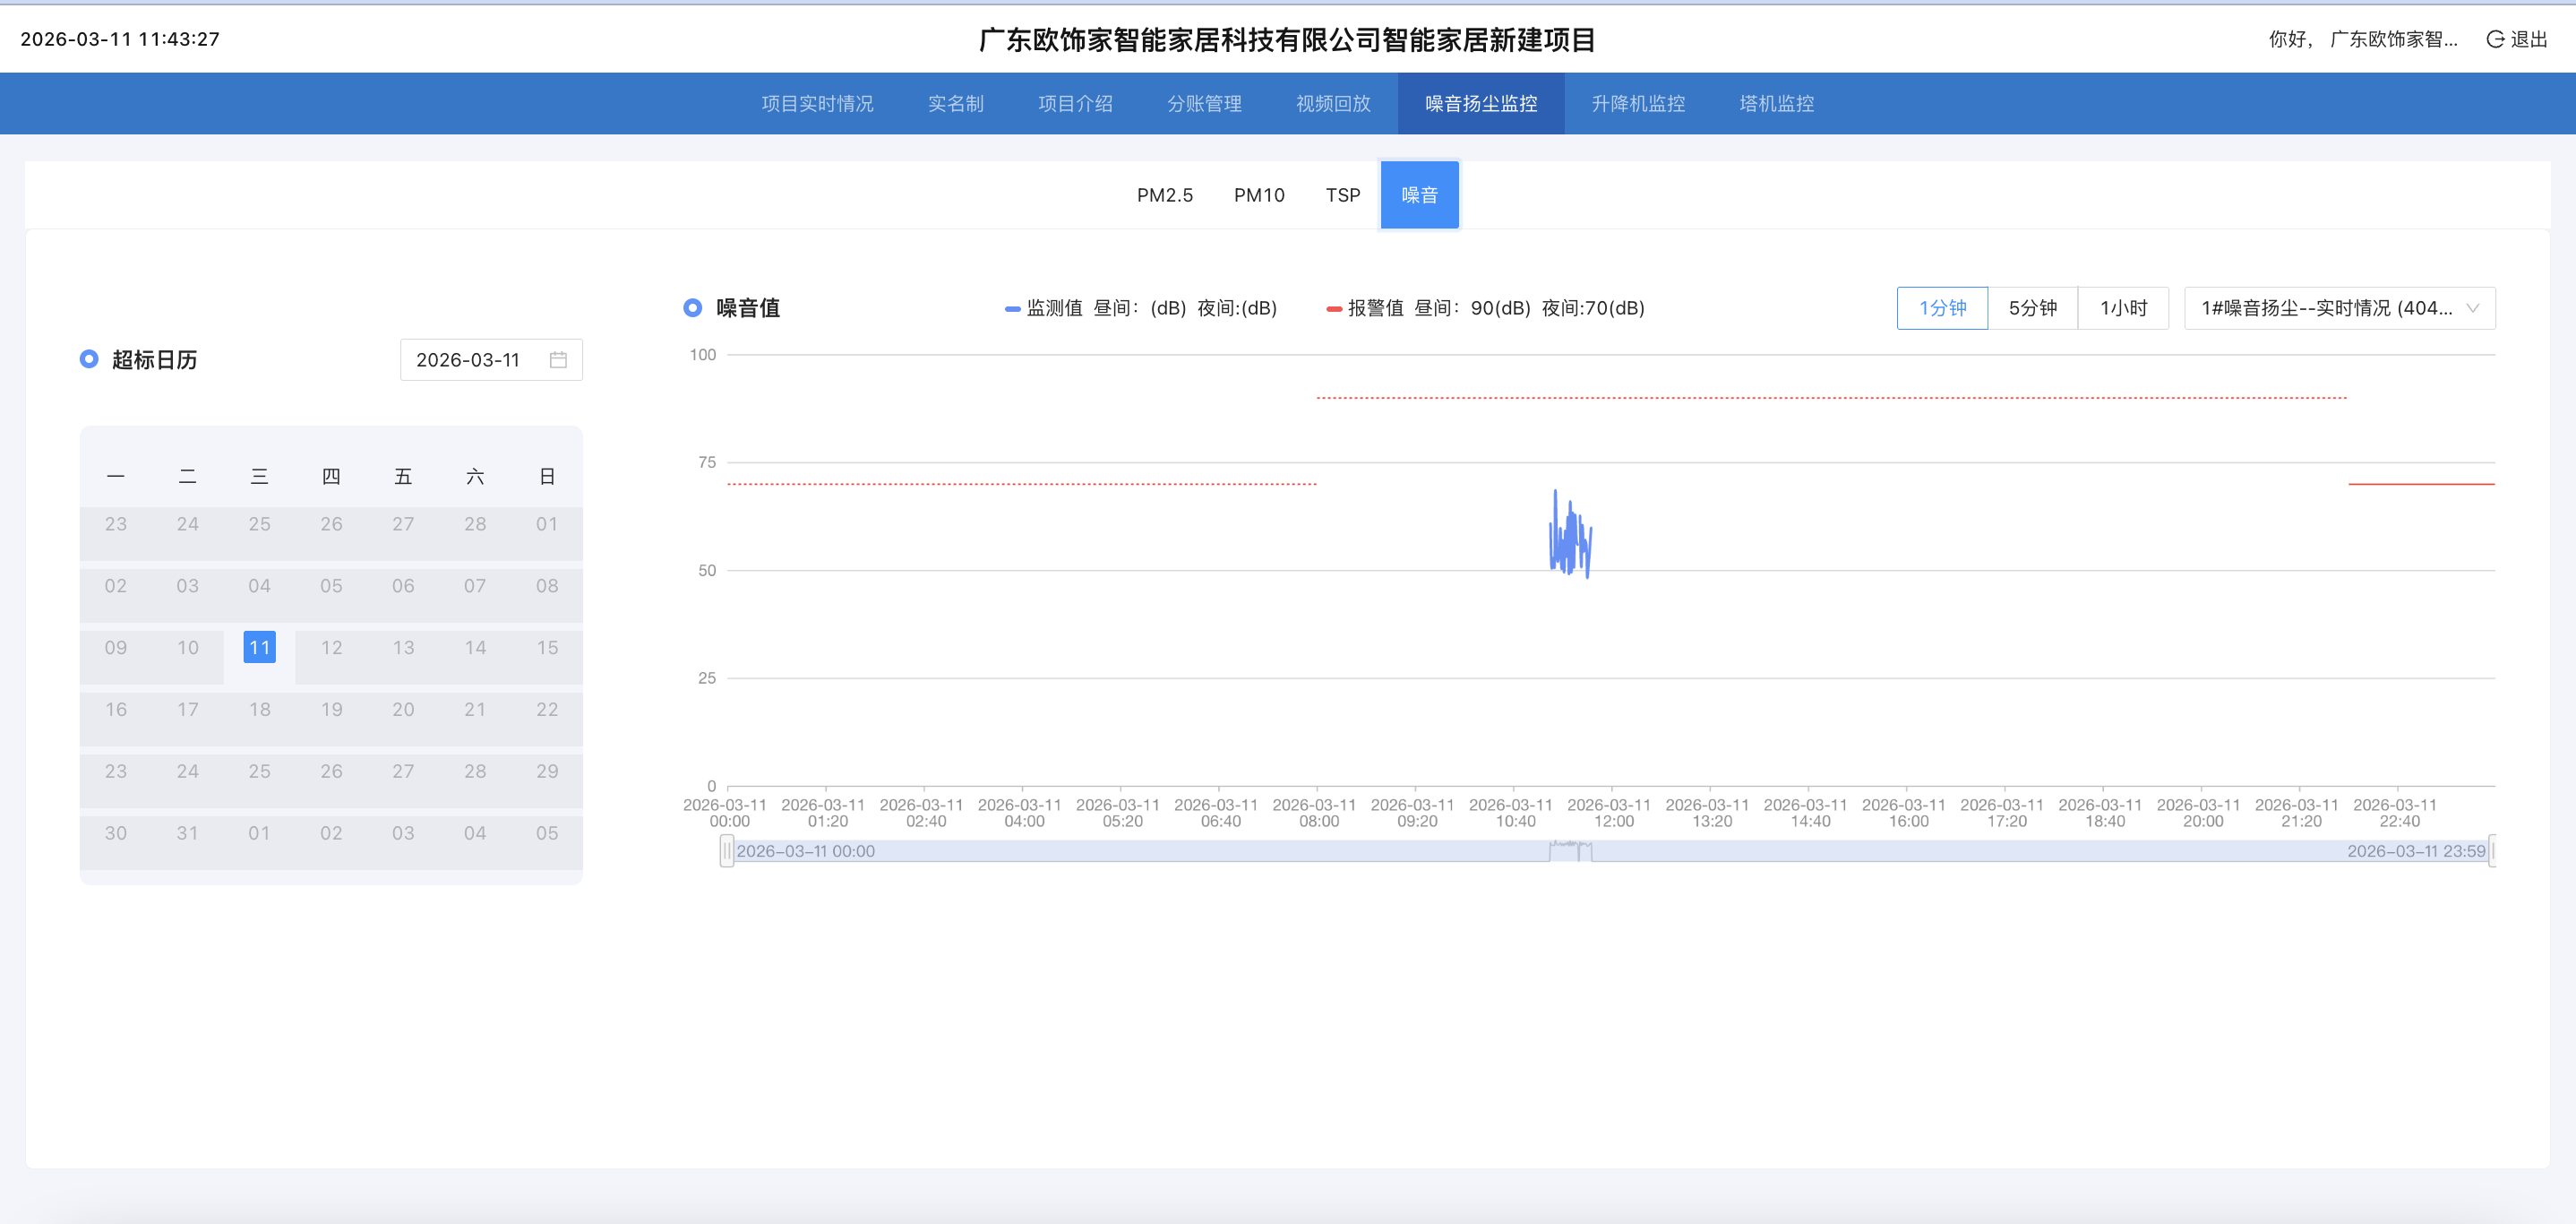Click the calendar icon in date field

(558, 360)
